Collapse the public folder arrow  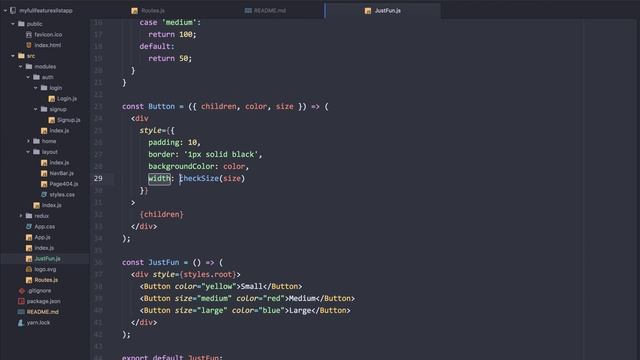(13, 24)
